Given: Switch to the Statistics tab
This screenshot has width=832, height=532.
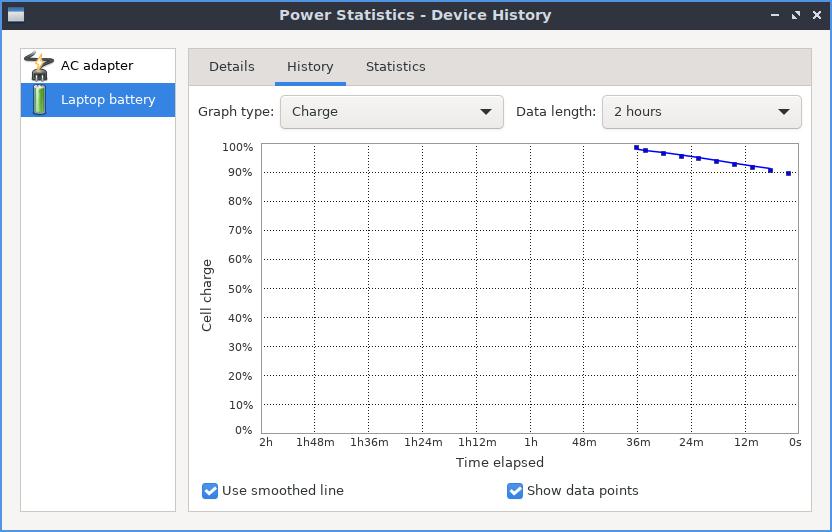Looking at the screenshot, I should 395,66.
